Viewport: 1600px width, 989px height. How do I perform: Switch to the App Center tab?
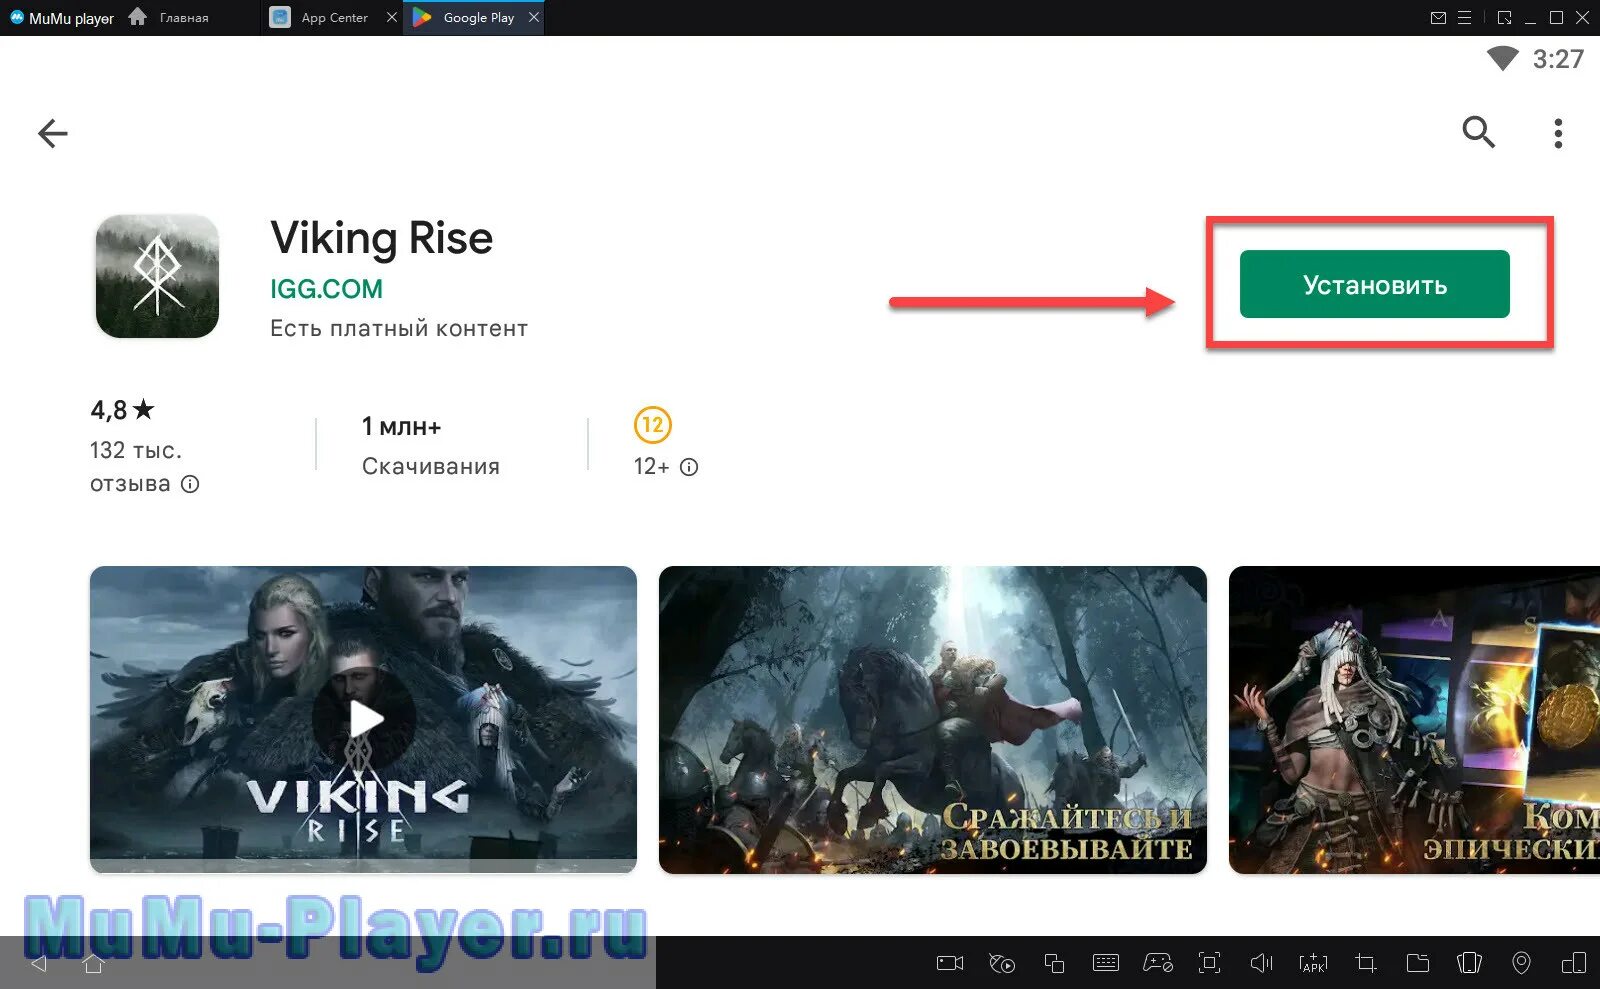coord(320,17)
